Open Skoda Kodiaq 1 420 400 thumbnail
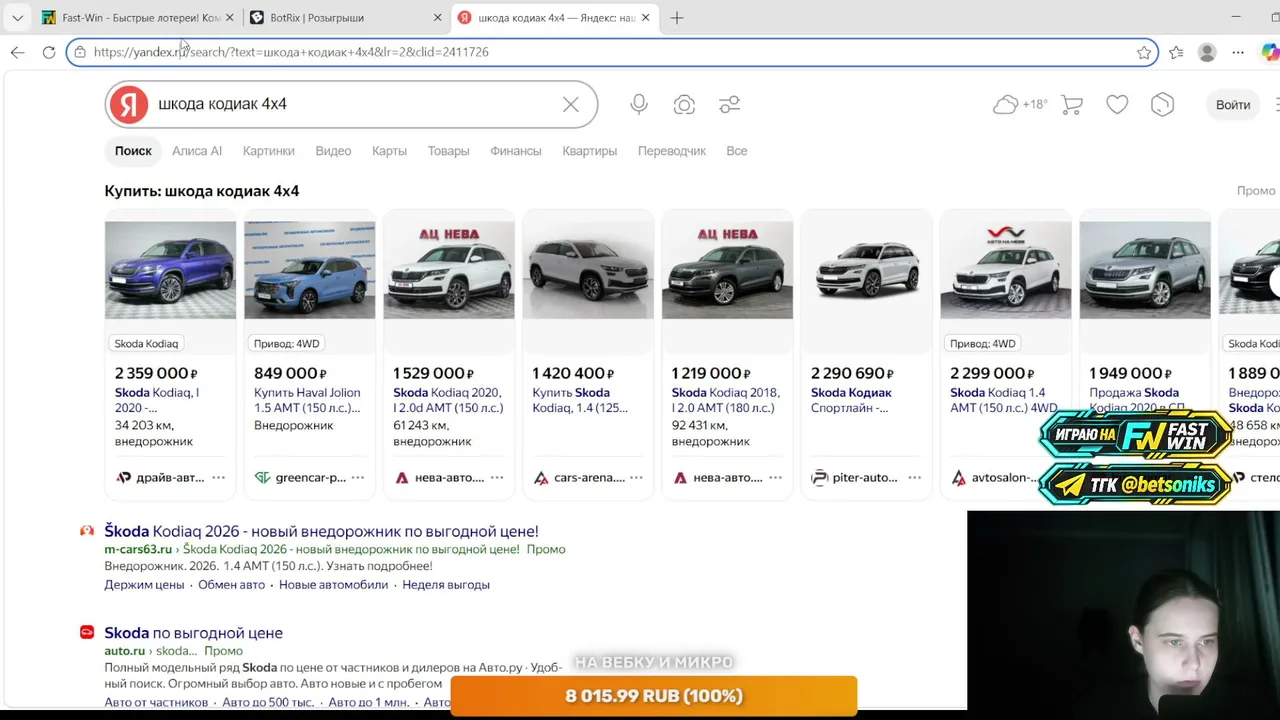This screenshot has width=1280, height=720. point(588,270)
